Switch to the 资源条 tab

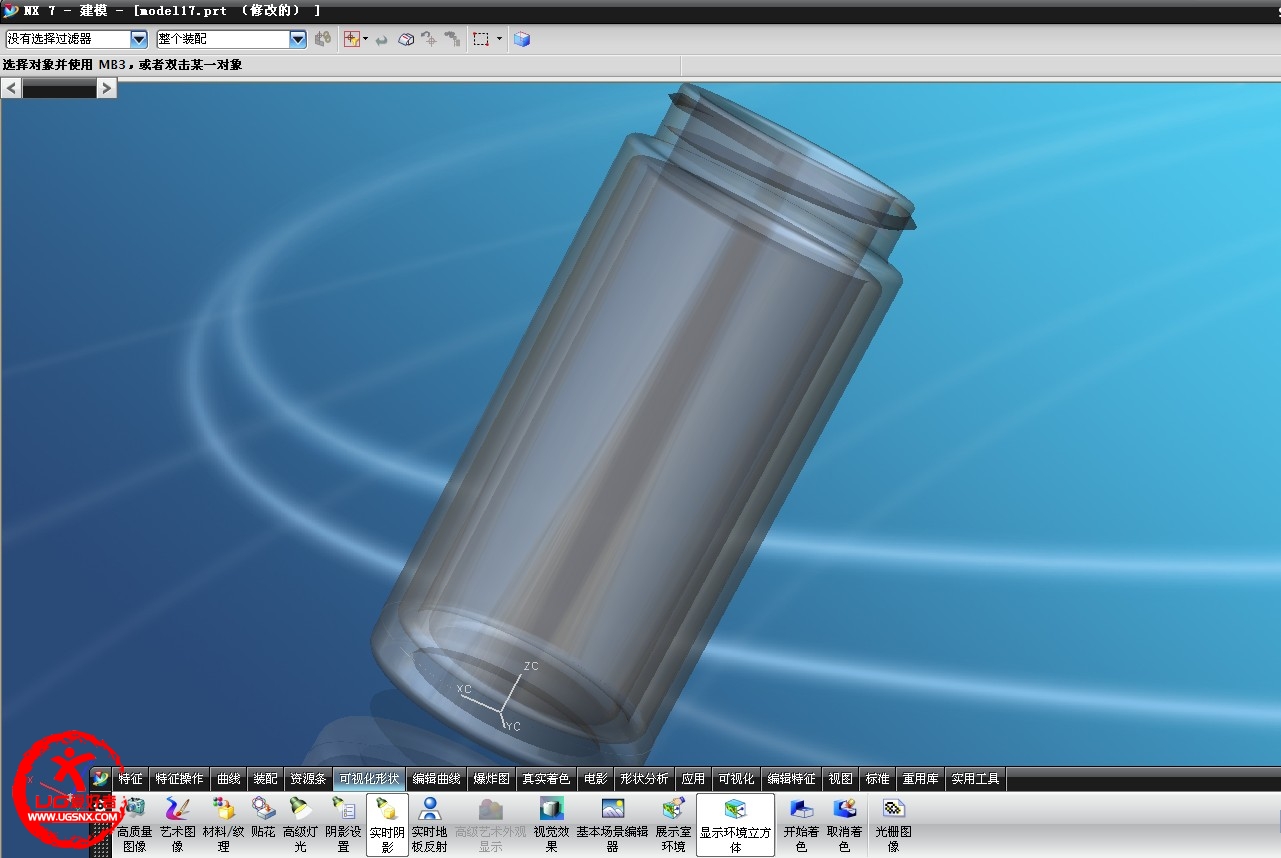click(307, 778)
